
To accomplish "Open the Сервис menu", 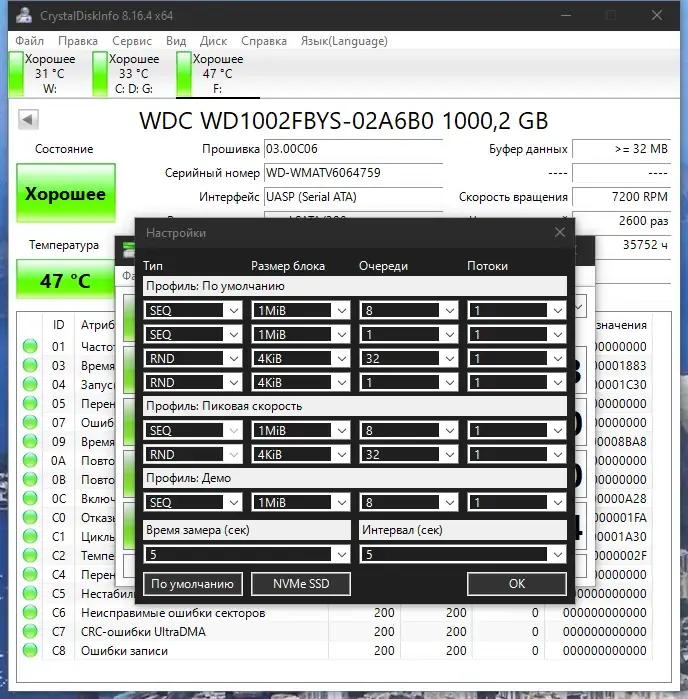I will coord(132,41).
